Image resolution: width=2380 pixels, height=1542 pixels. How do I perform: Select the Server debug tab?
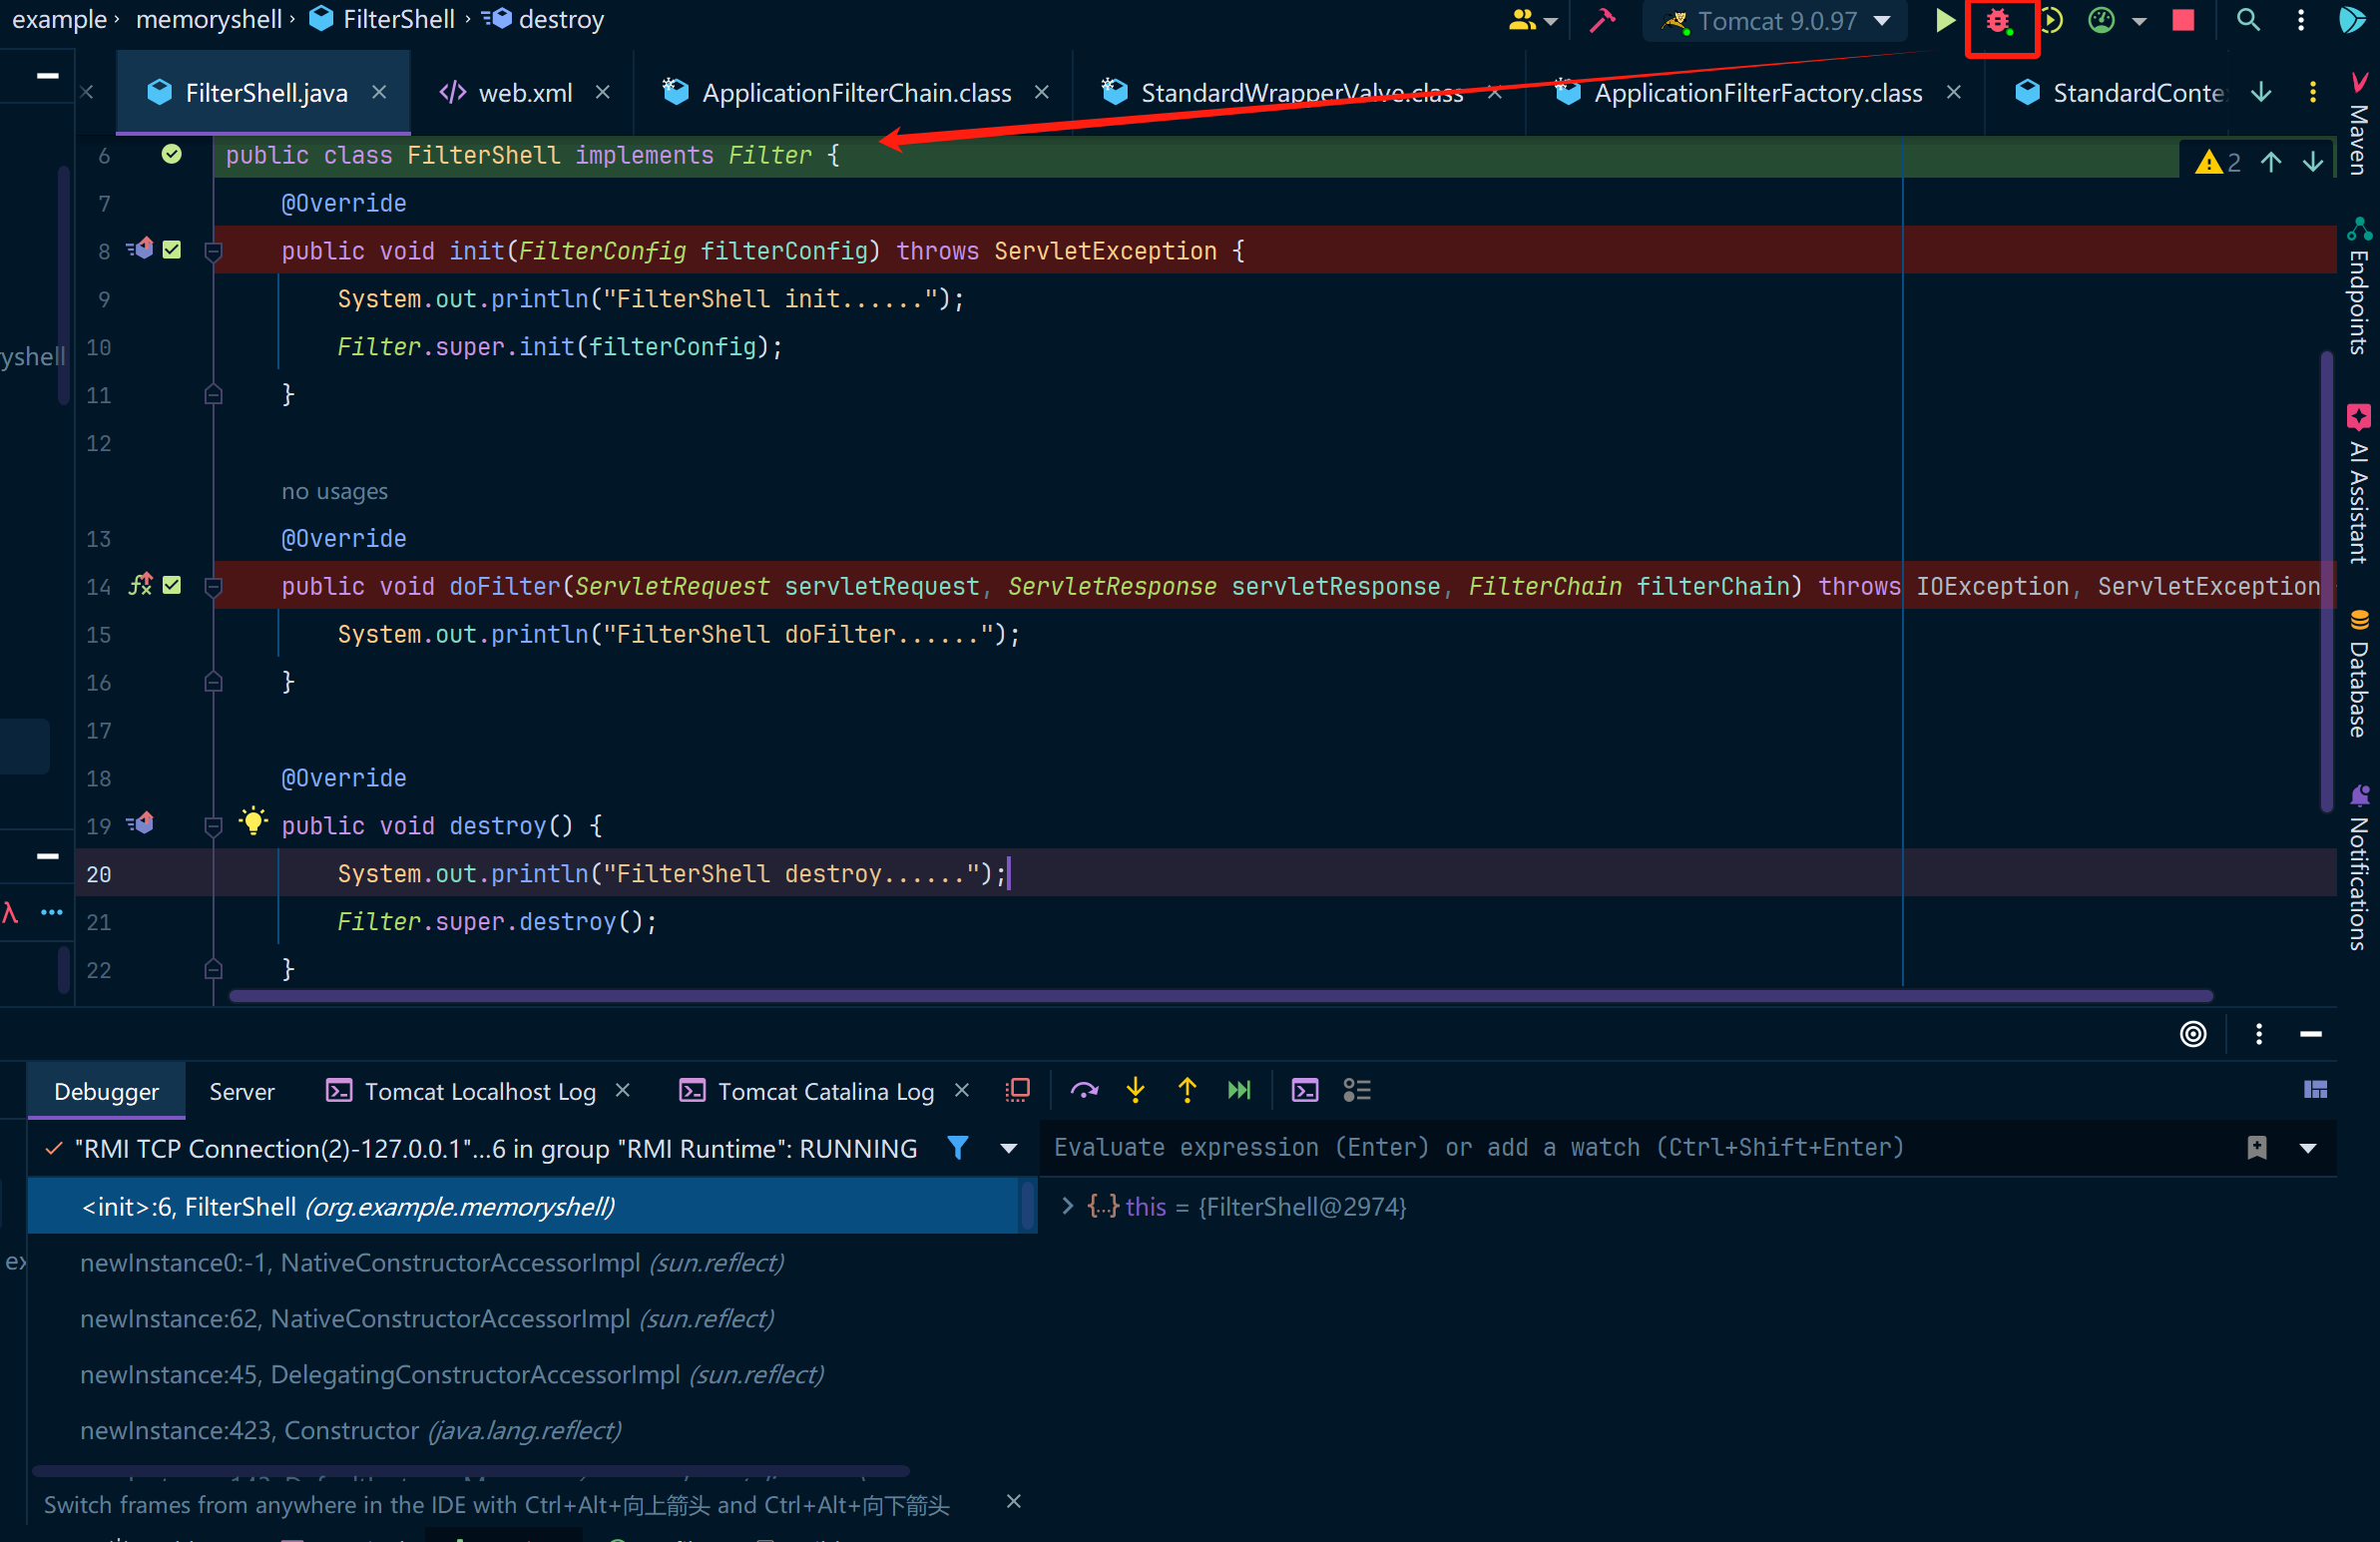coord(241,1092)
